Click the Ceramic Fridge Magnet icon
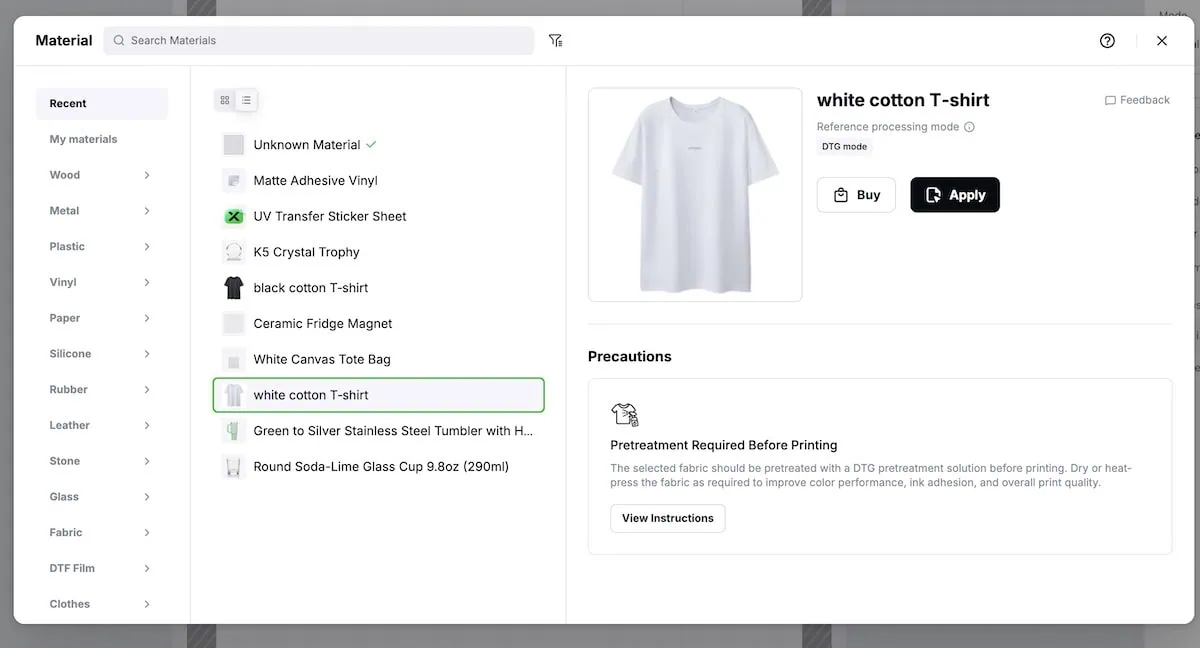1200x648 pixels. (234, 324)
